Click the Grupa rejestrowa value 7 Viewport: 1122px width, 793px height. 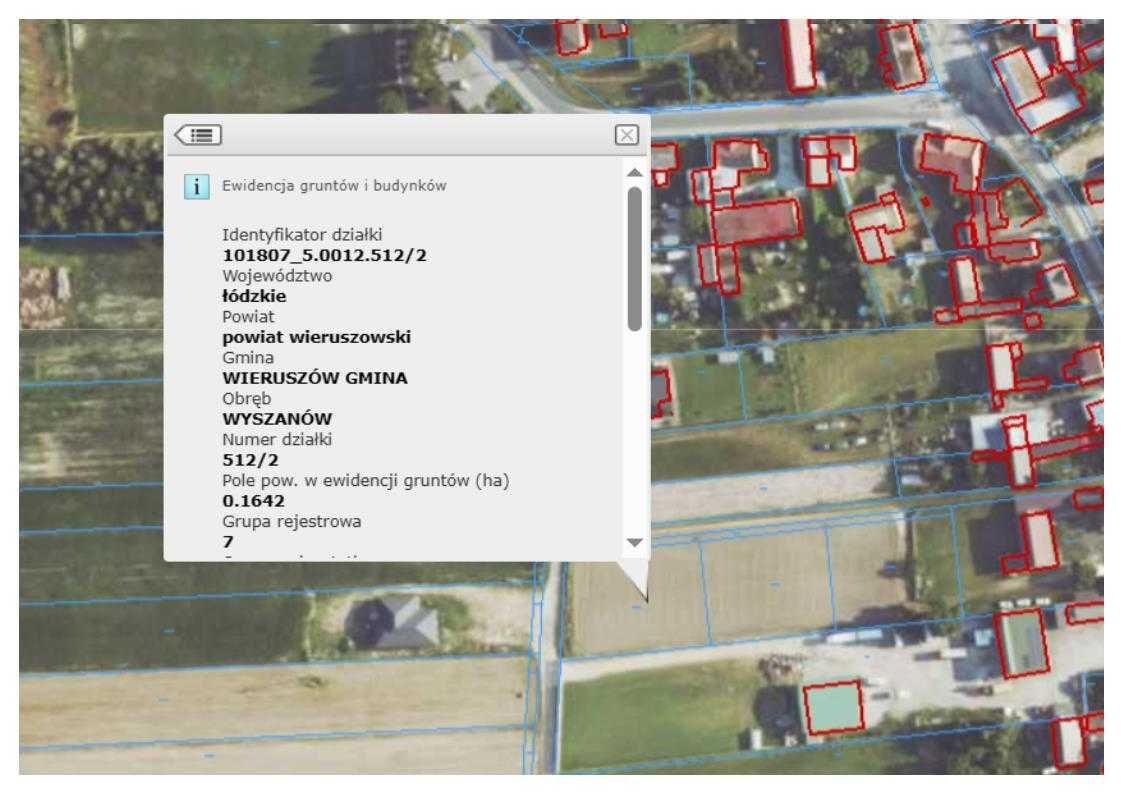(228, 542)
